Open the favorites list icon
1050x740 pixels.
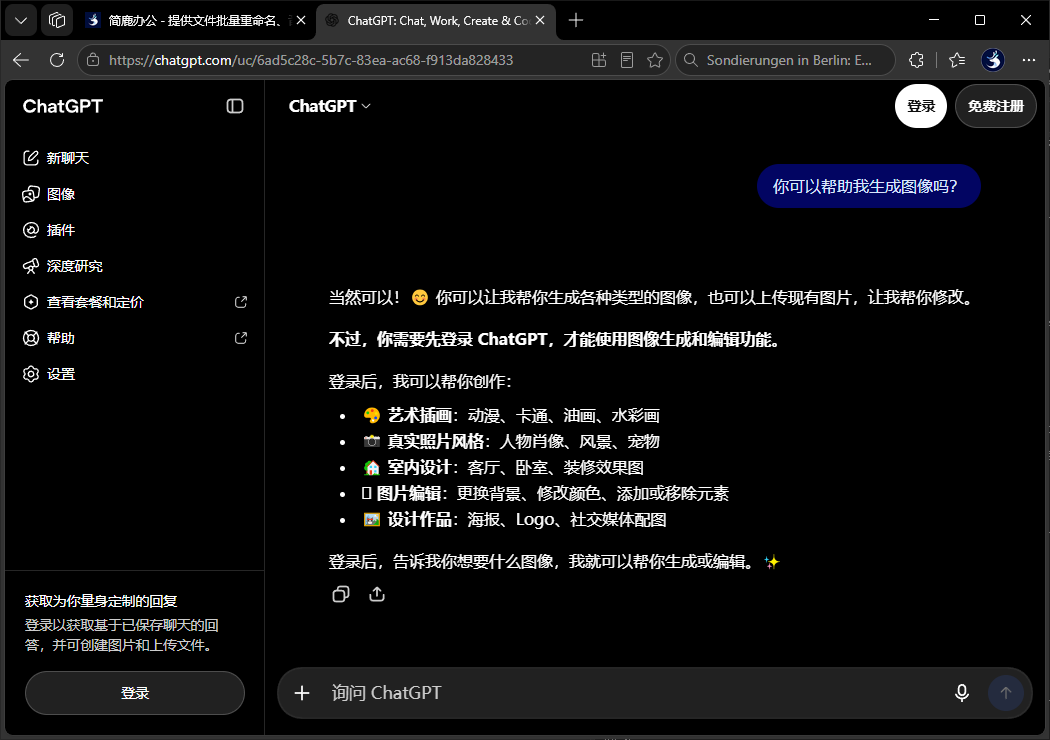(957, 60)
